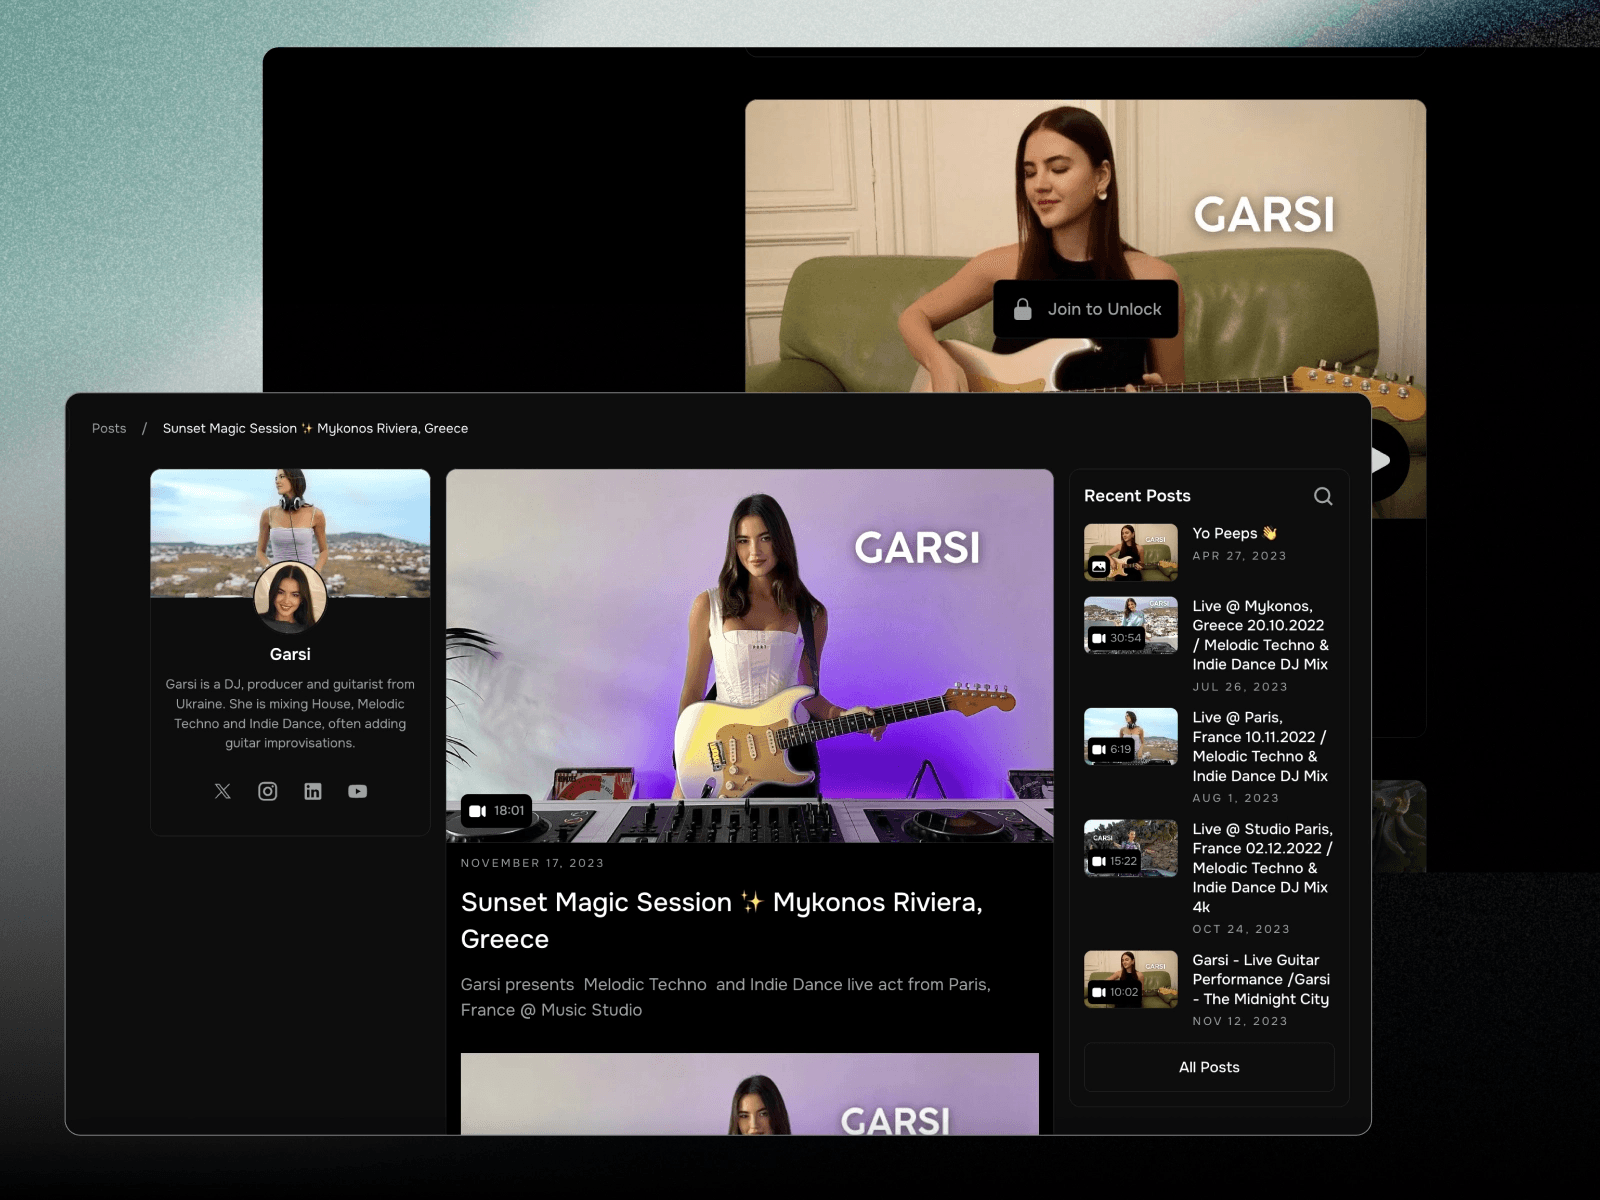Click the image icon on Yo Peeps thumbnail

pos(1099,567)
